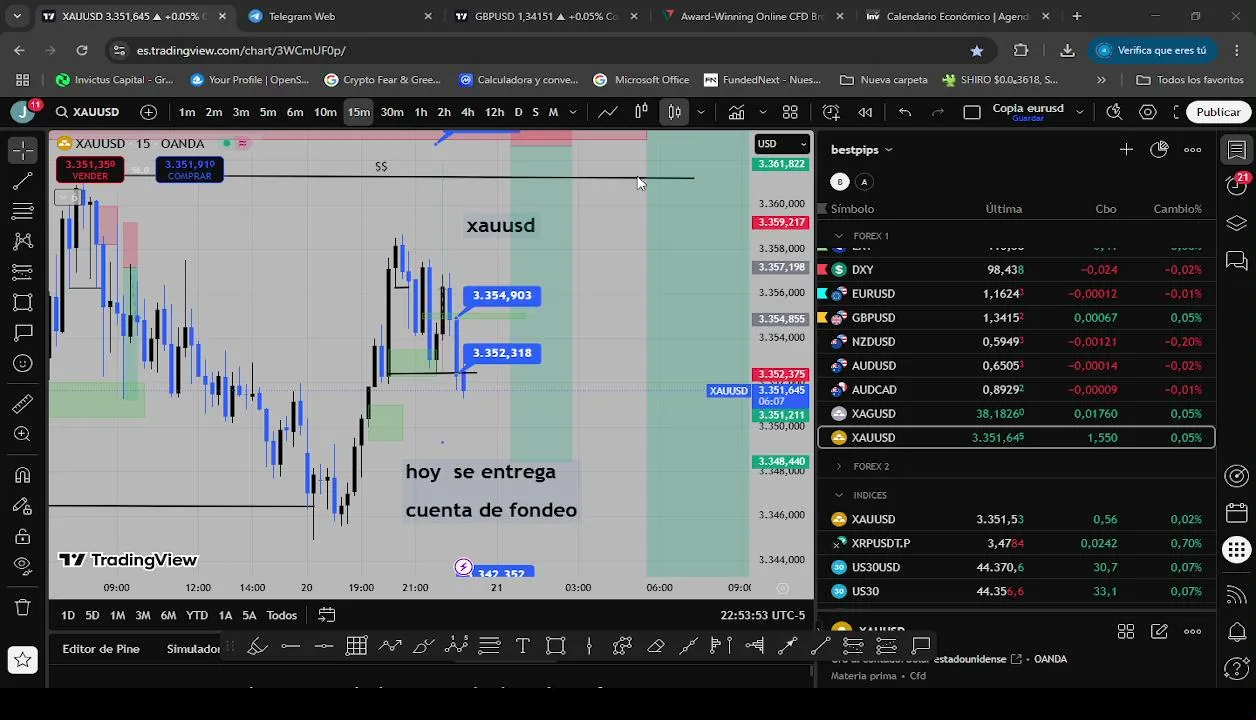Open the patterns drawing tool group
Viewport: 1256px width, 720px height.
point(22,241)
